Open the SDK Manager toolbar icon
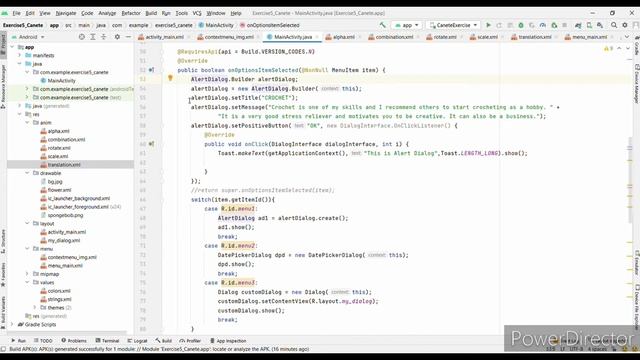This screenshot has height=360, width=640. [x=600, y=25]
